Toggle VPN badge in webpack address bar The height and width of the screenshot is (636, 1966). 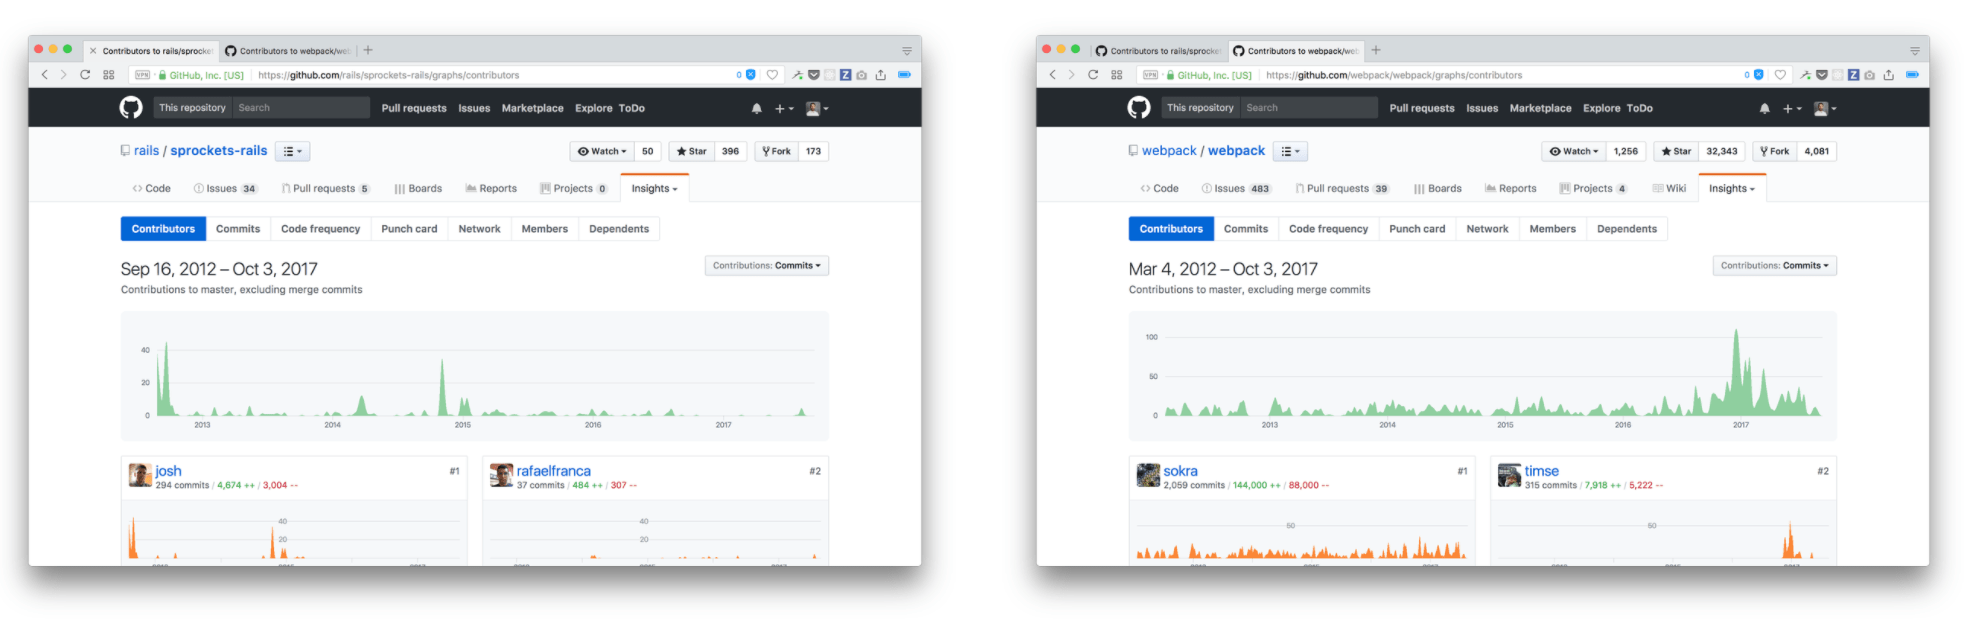pos(1151,75)
